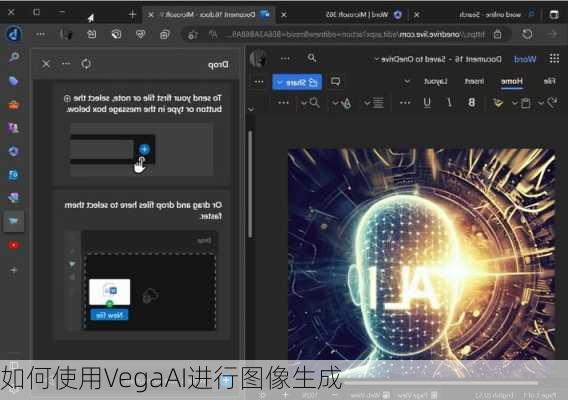
Task: Switch to the Insert ribbon tab
Action: (x=474, y=81)
